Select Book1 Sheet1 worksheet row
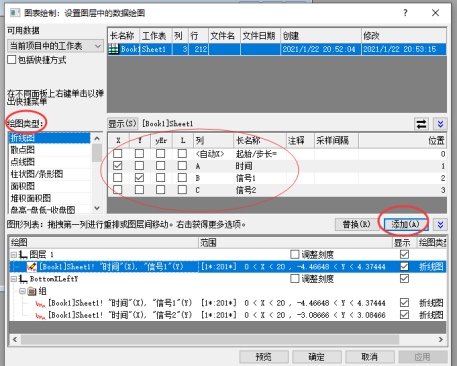 click(277, 49)
